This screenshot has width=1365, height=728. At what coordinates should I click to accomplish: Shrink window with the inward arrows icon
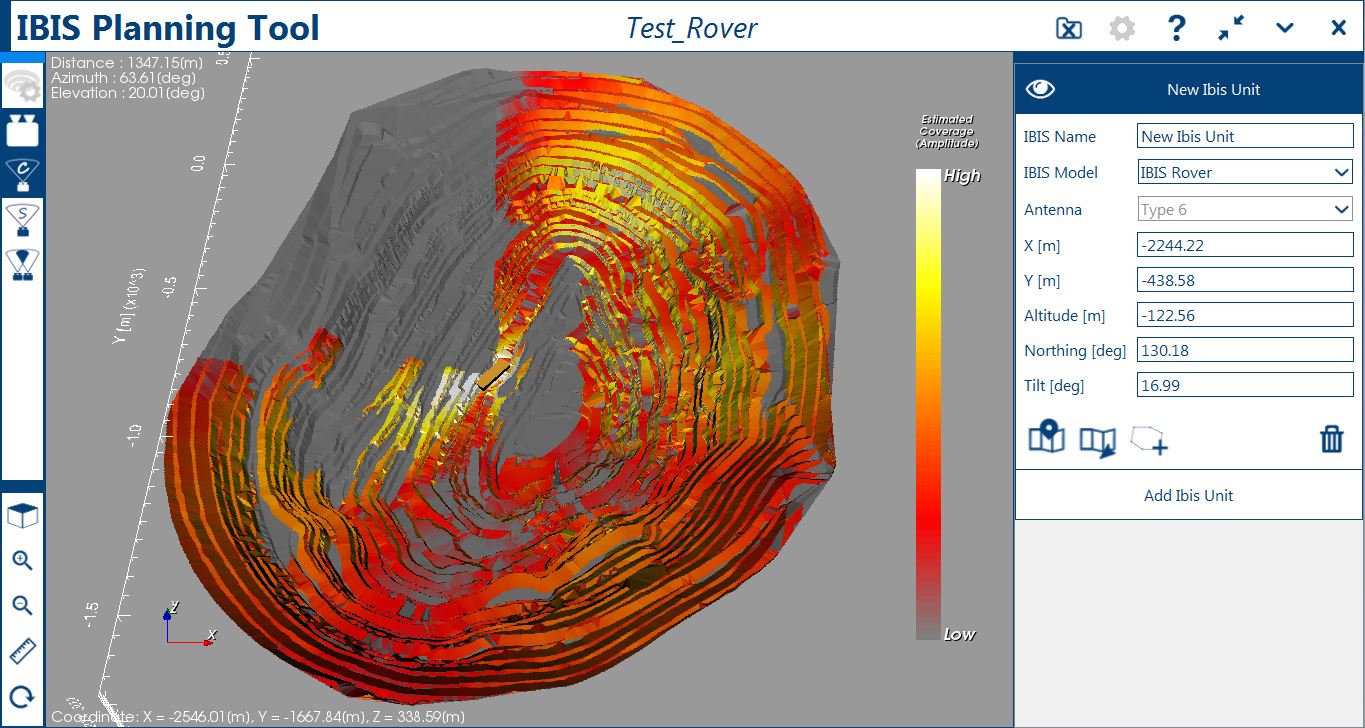coord(1231,28)
